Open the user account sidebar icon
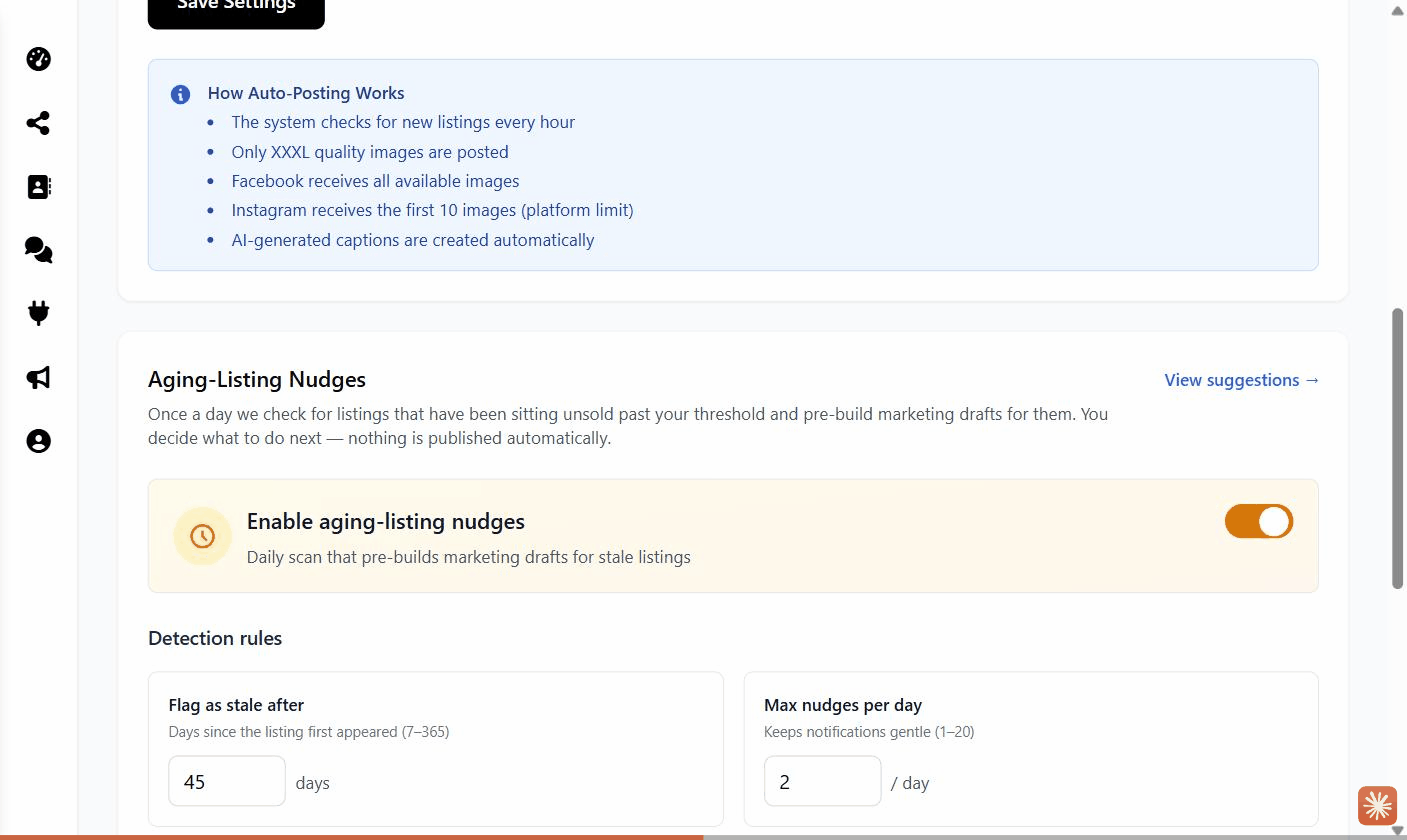 [38, 441]
